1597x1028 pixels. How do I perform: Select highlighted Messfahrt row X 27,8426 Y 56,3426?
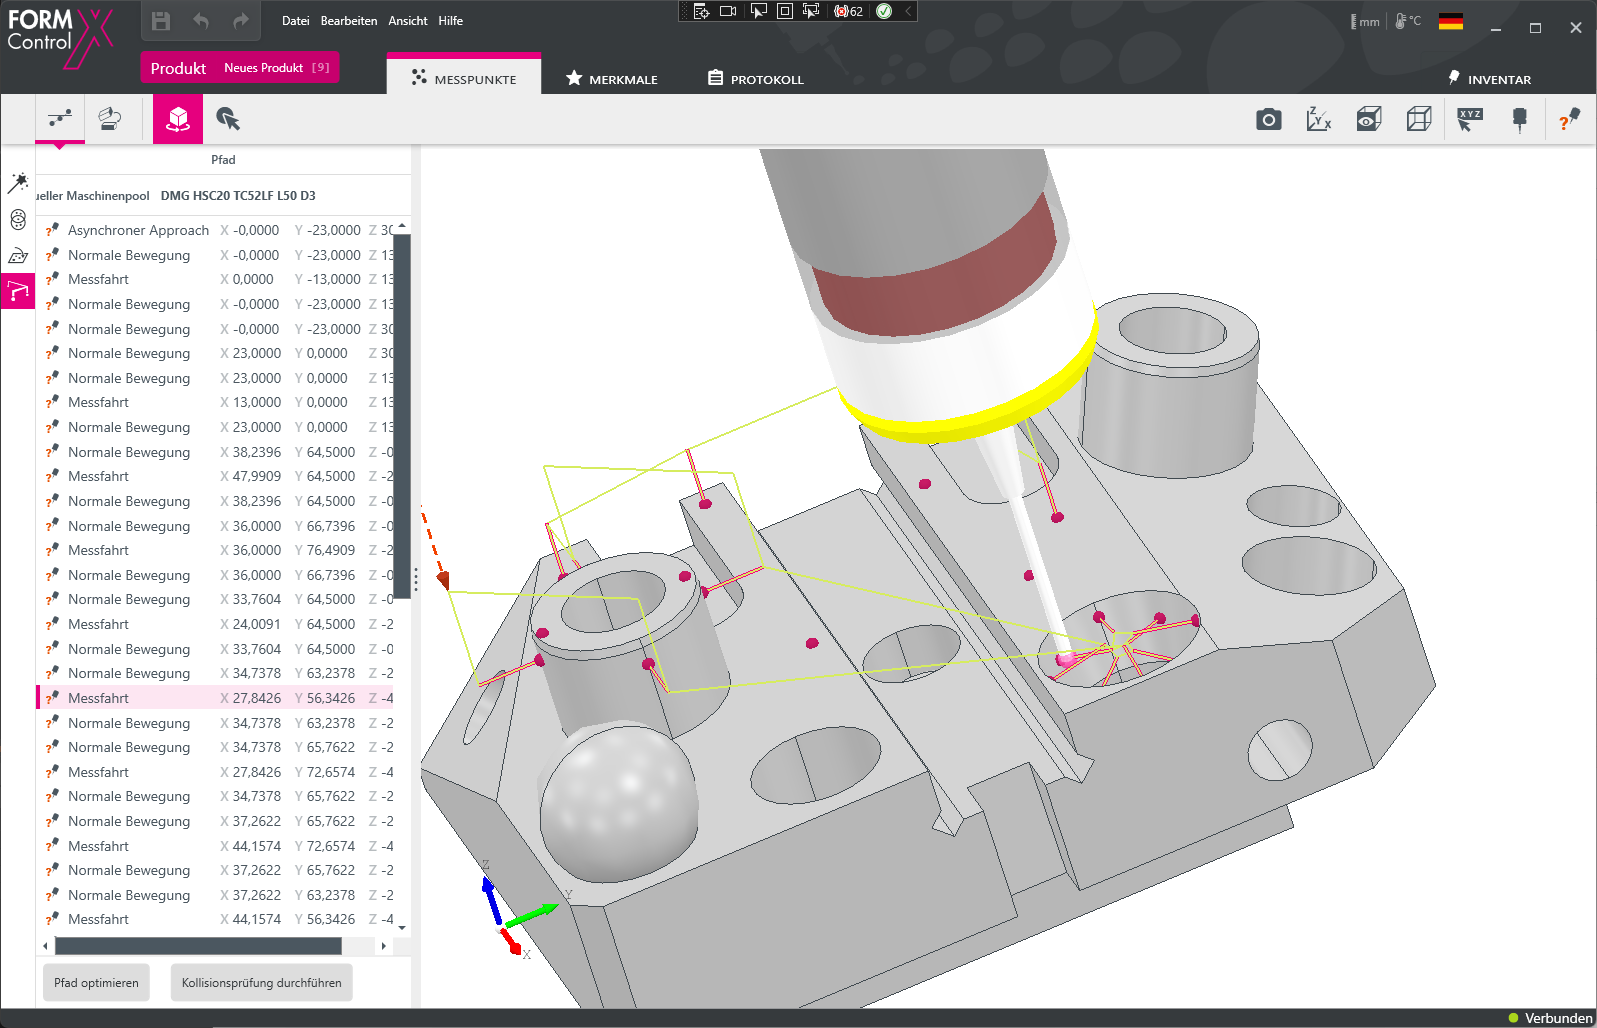click(215, 698)
